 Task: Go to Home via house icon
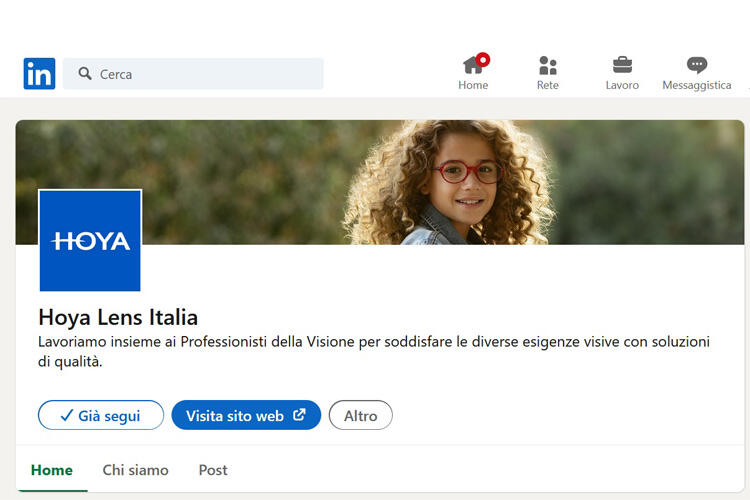pyautogui.click(x=473, y=65)
